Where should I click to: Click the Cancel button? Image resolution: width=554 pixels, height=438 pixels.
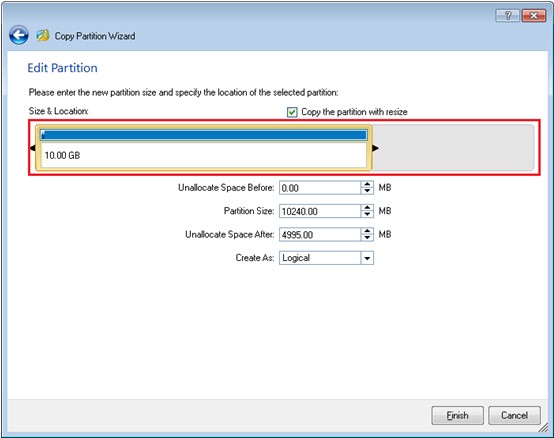514,415
